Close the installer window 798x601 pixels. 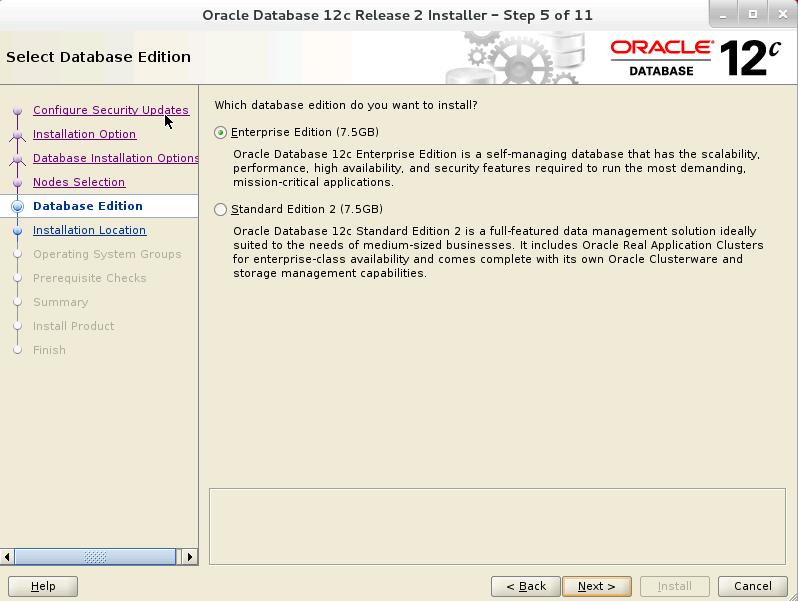click(783, 14)
